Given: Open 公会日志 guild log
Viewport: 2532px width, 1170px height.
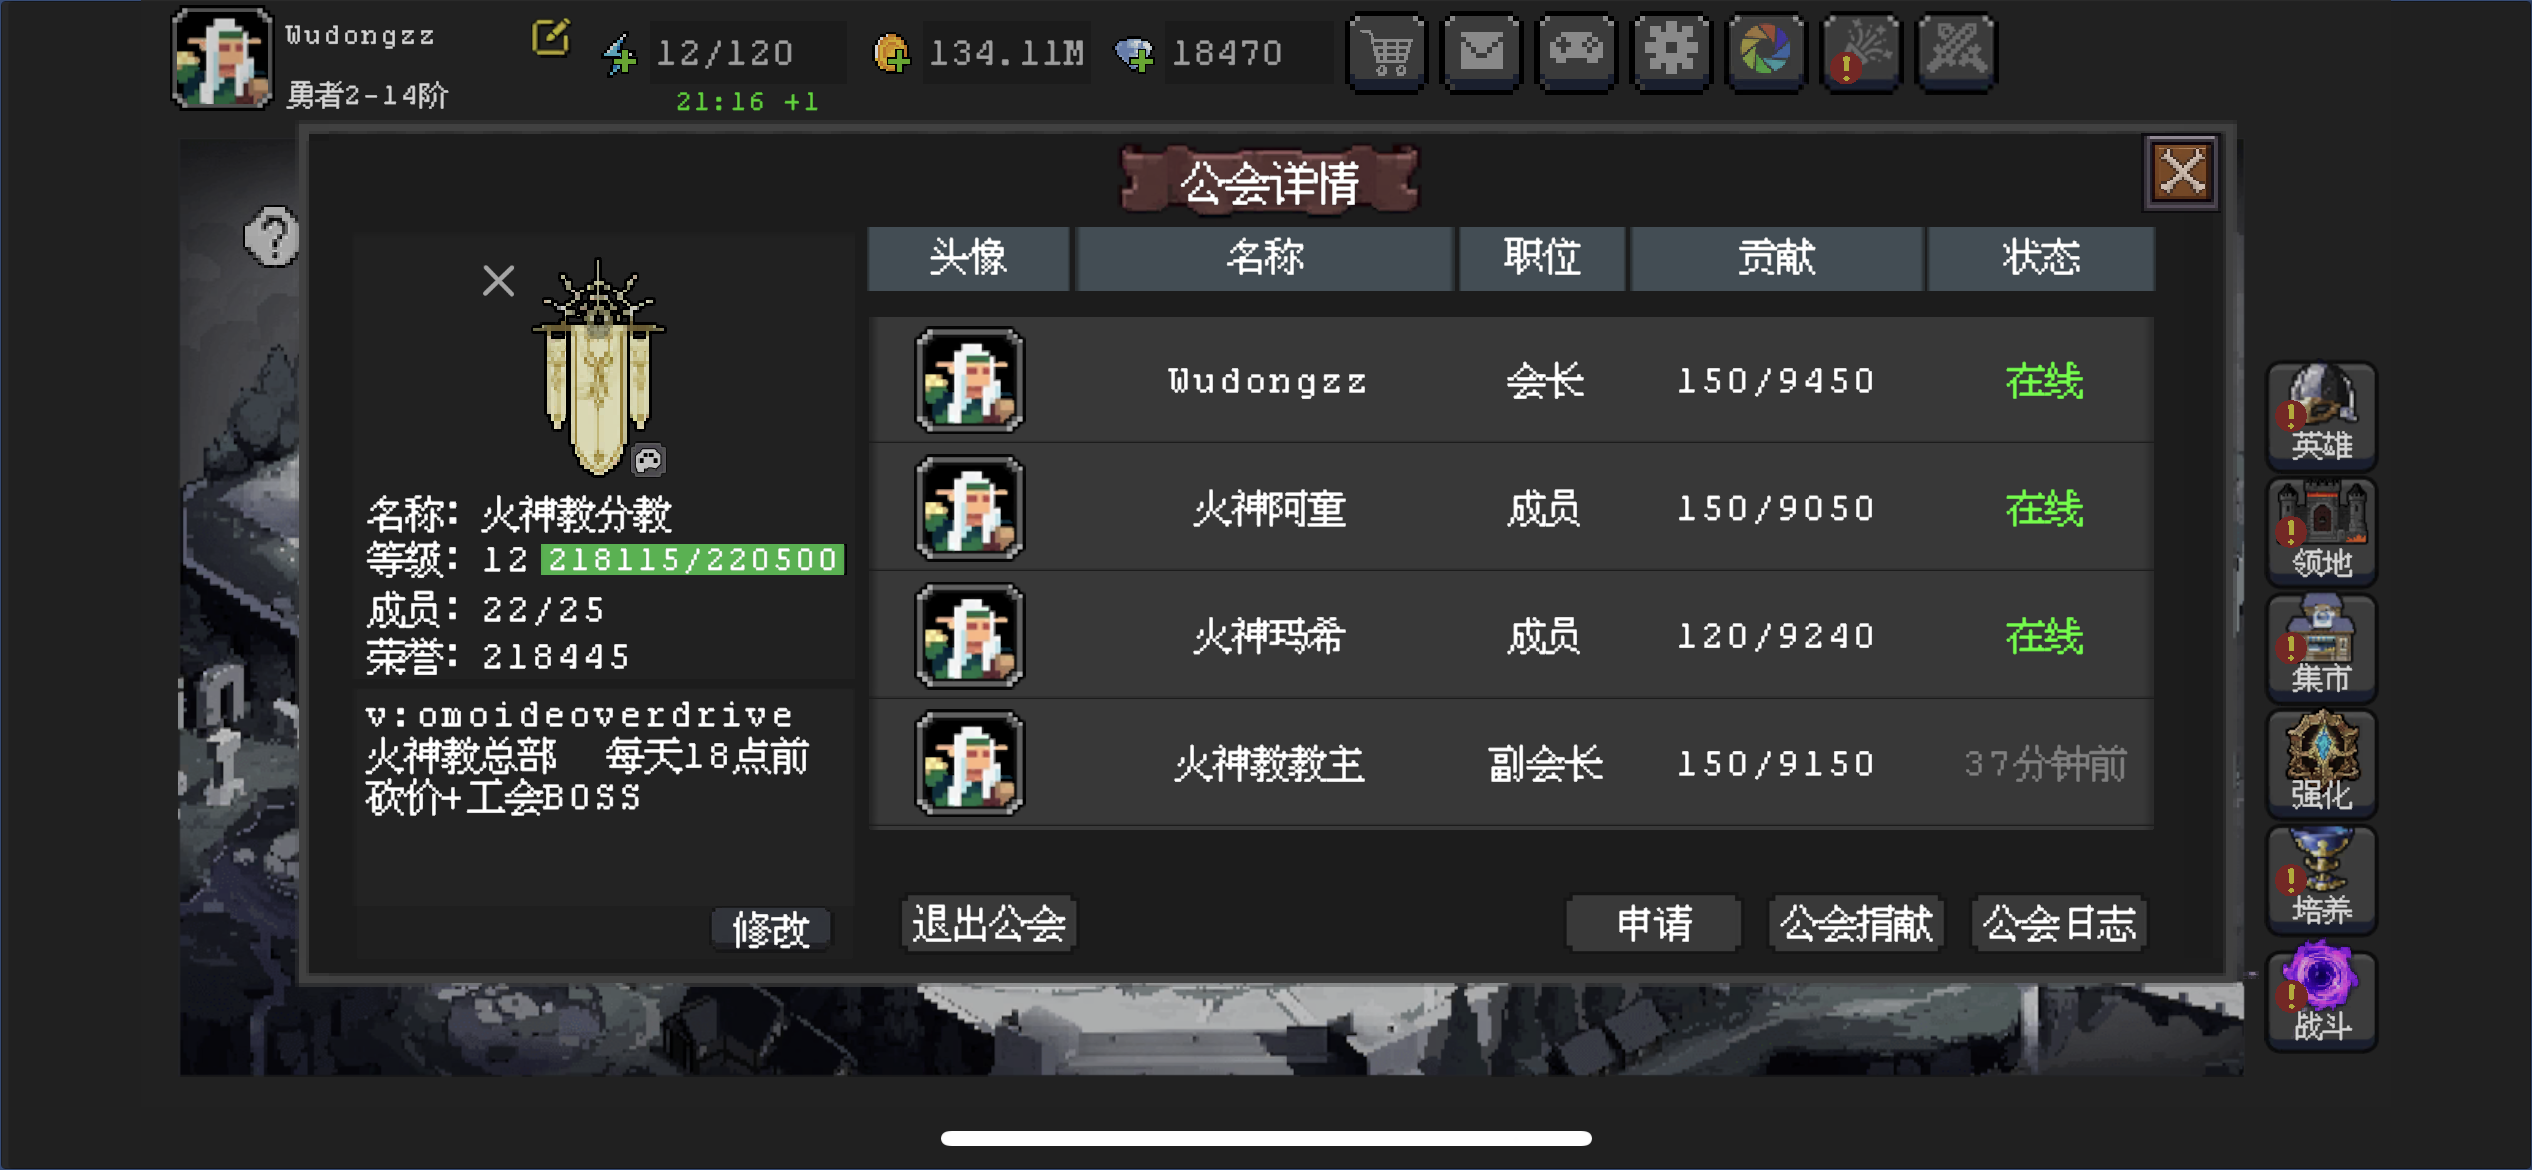Looking at the screenshot, I should pos(2059,923).
